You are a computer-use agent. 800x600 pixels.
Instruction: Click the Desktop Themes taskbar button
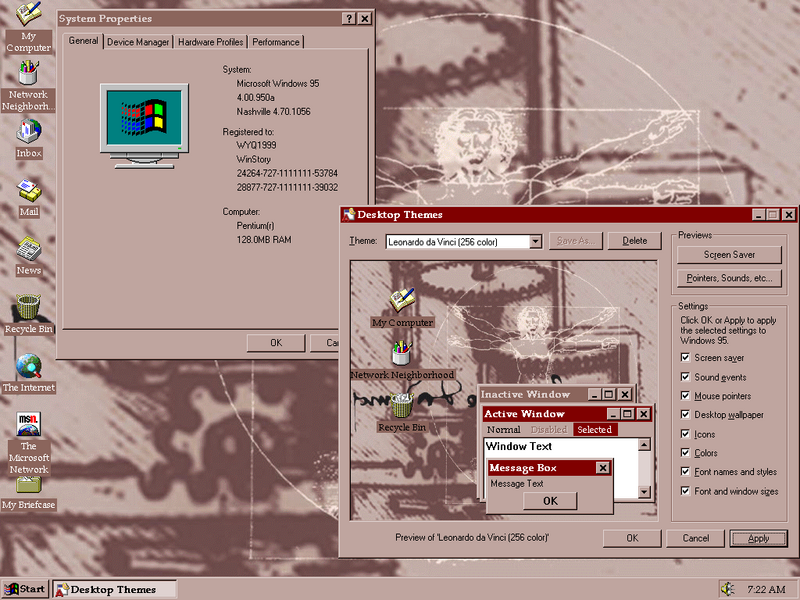(x=113, y=589)
